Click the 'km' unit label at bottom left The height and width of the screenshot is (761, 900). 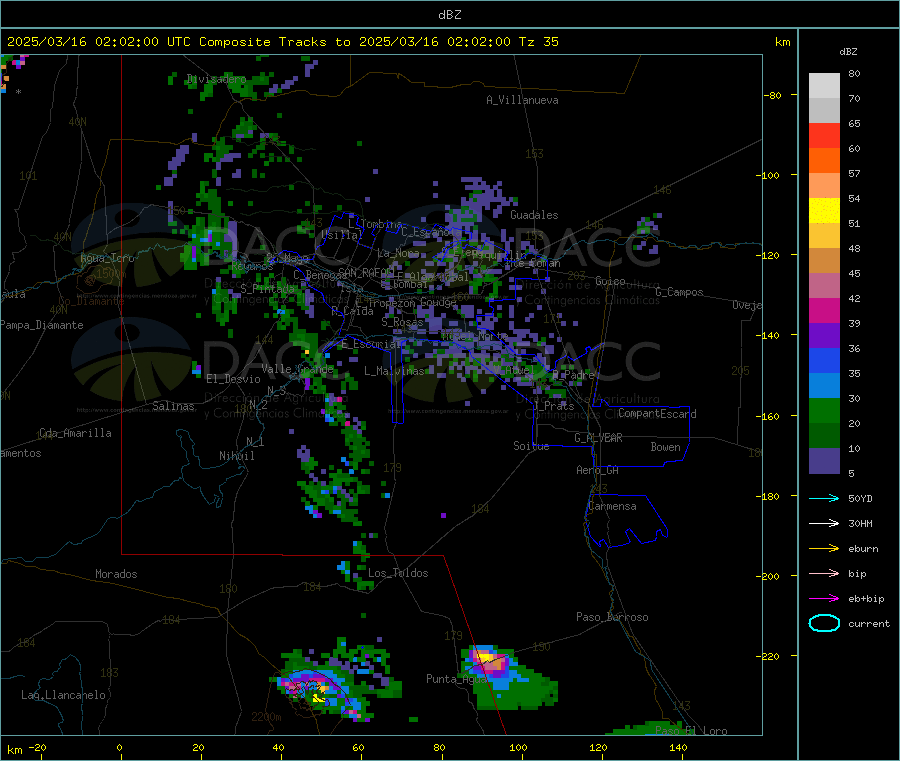14,750
